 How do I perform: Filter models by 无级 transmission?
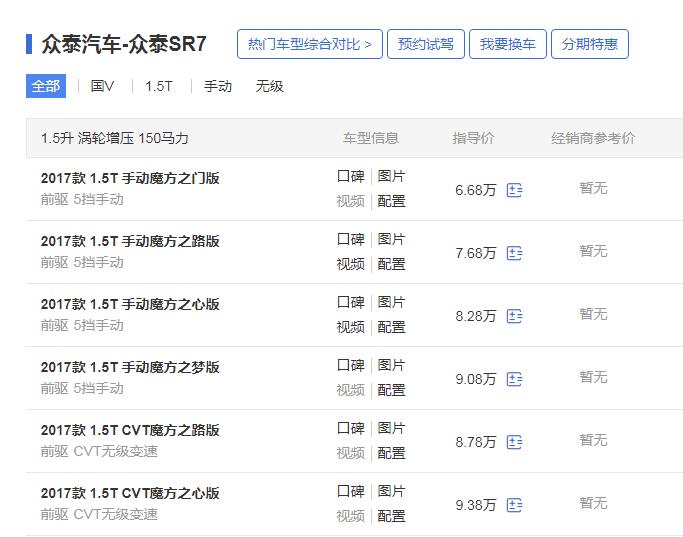pos(269,86)
